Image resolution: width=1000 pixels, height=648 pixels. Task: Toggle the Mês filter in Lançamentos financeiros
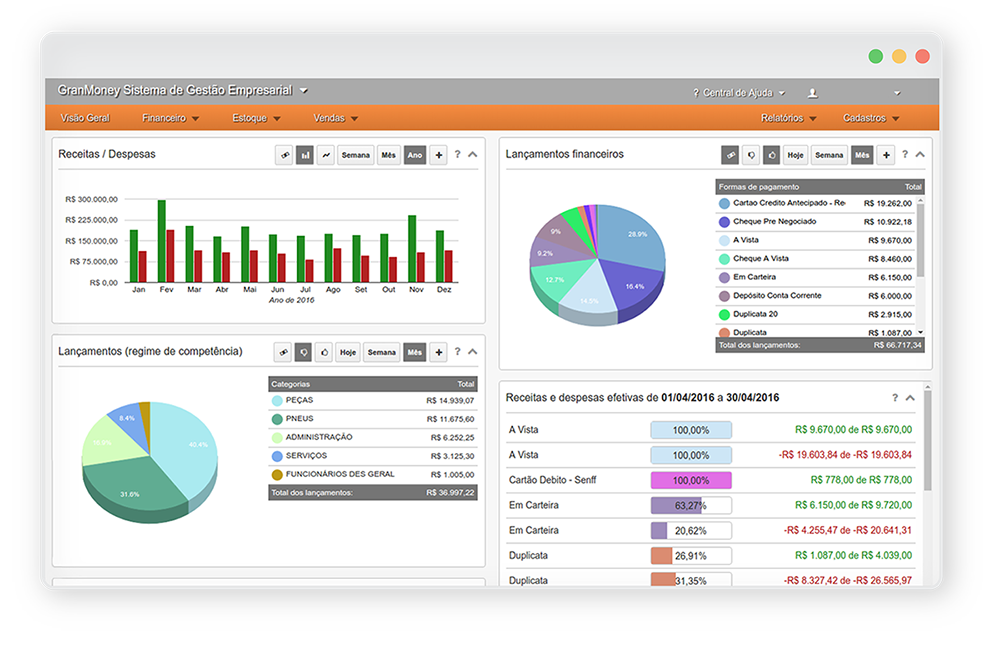[862, 155]
